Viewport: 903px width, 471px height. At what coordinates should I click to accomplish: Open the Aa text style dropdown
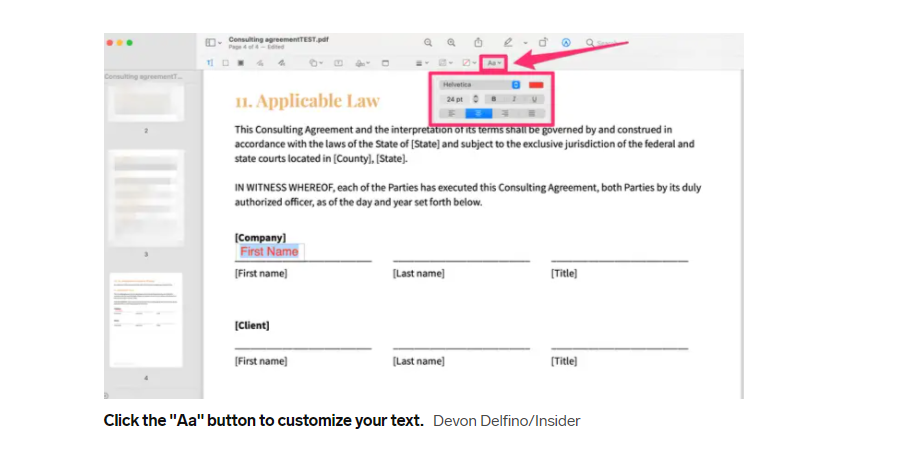[x=494, y=63]
